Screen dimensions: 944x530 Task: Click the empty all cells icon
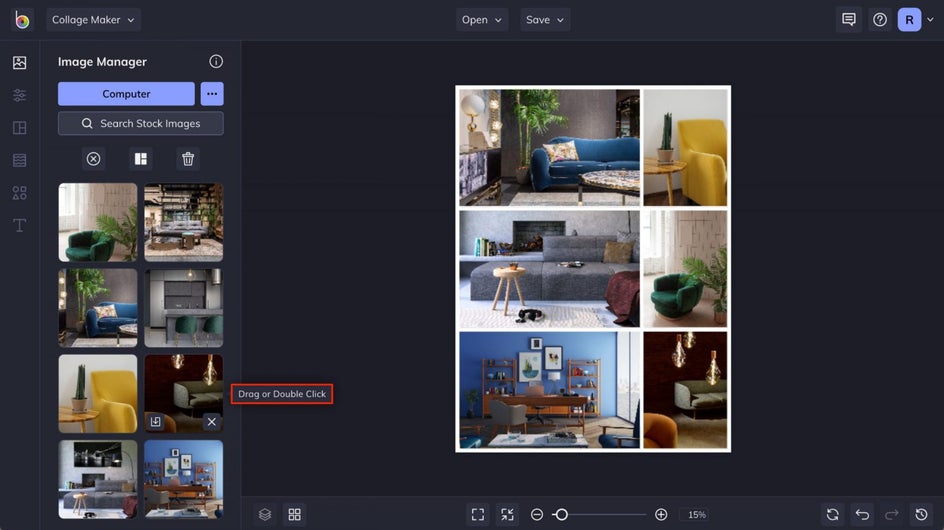pos(93,159)
